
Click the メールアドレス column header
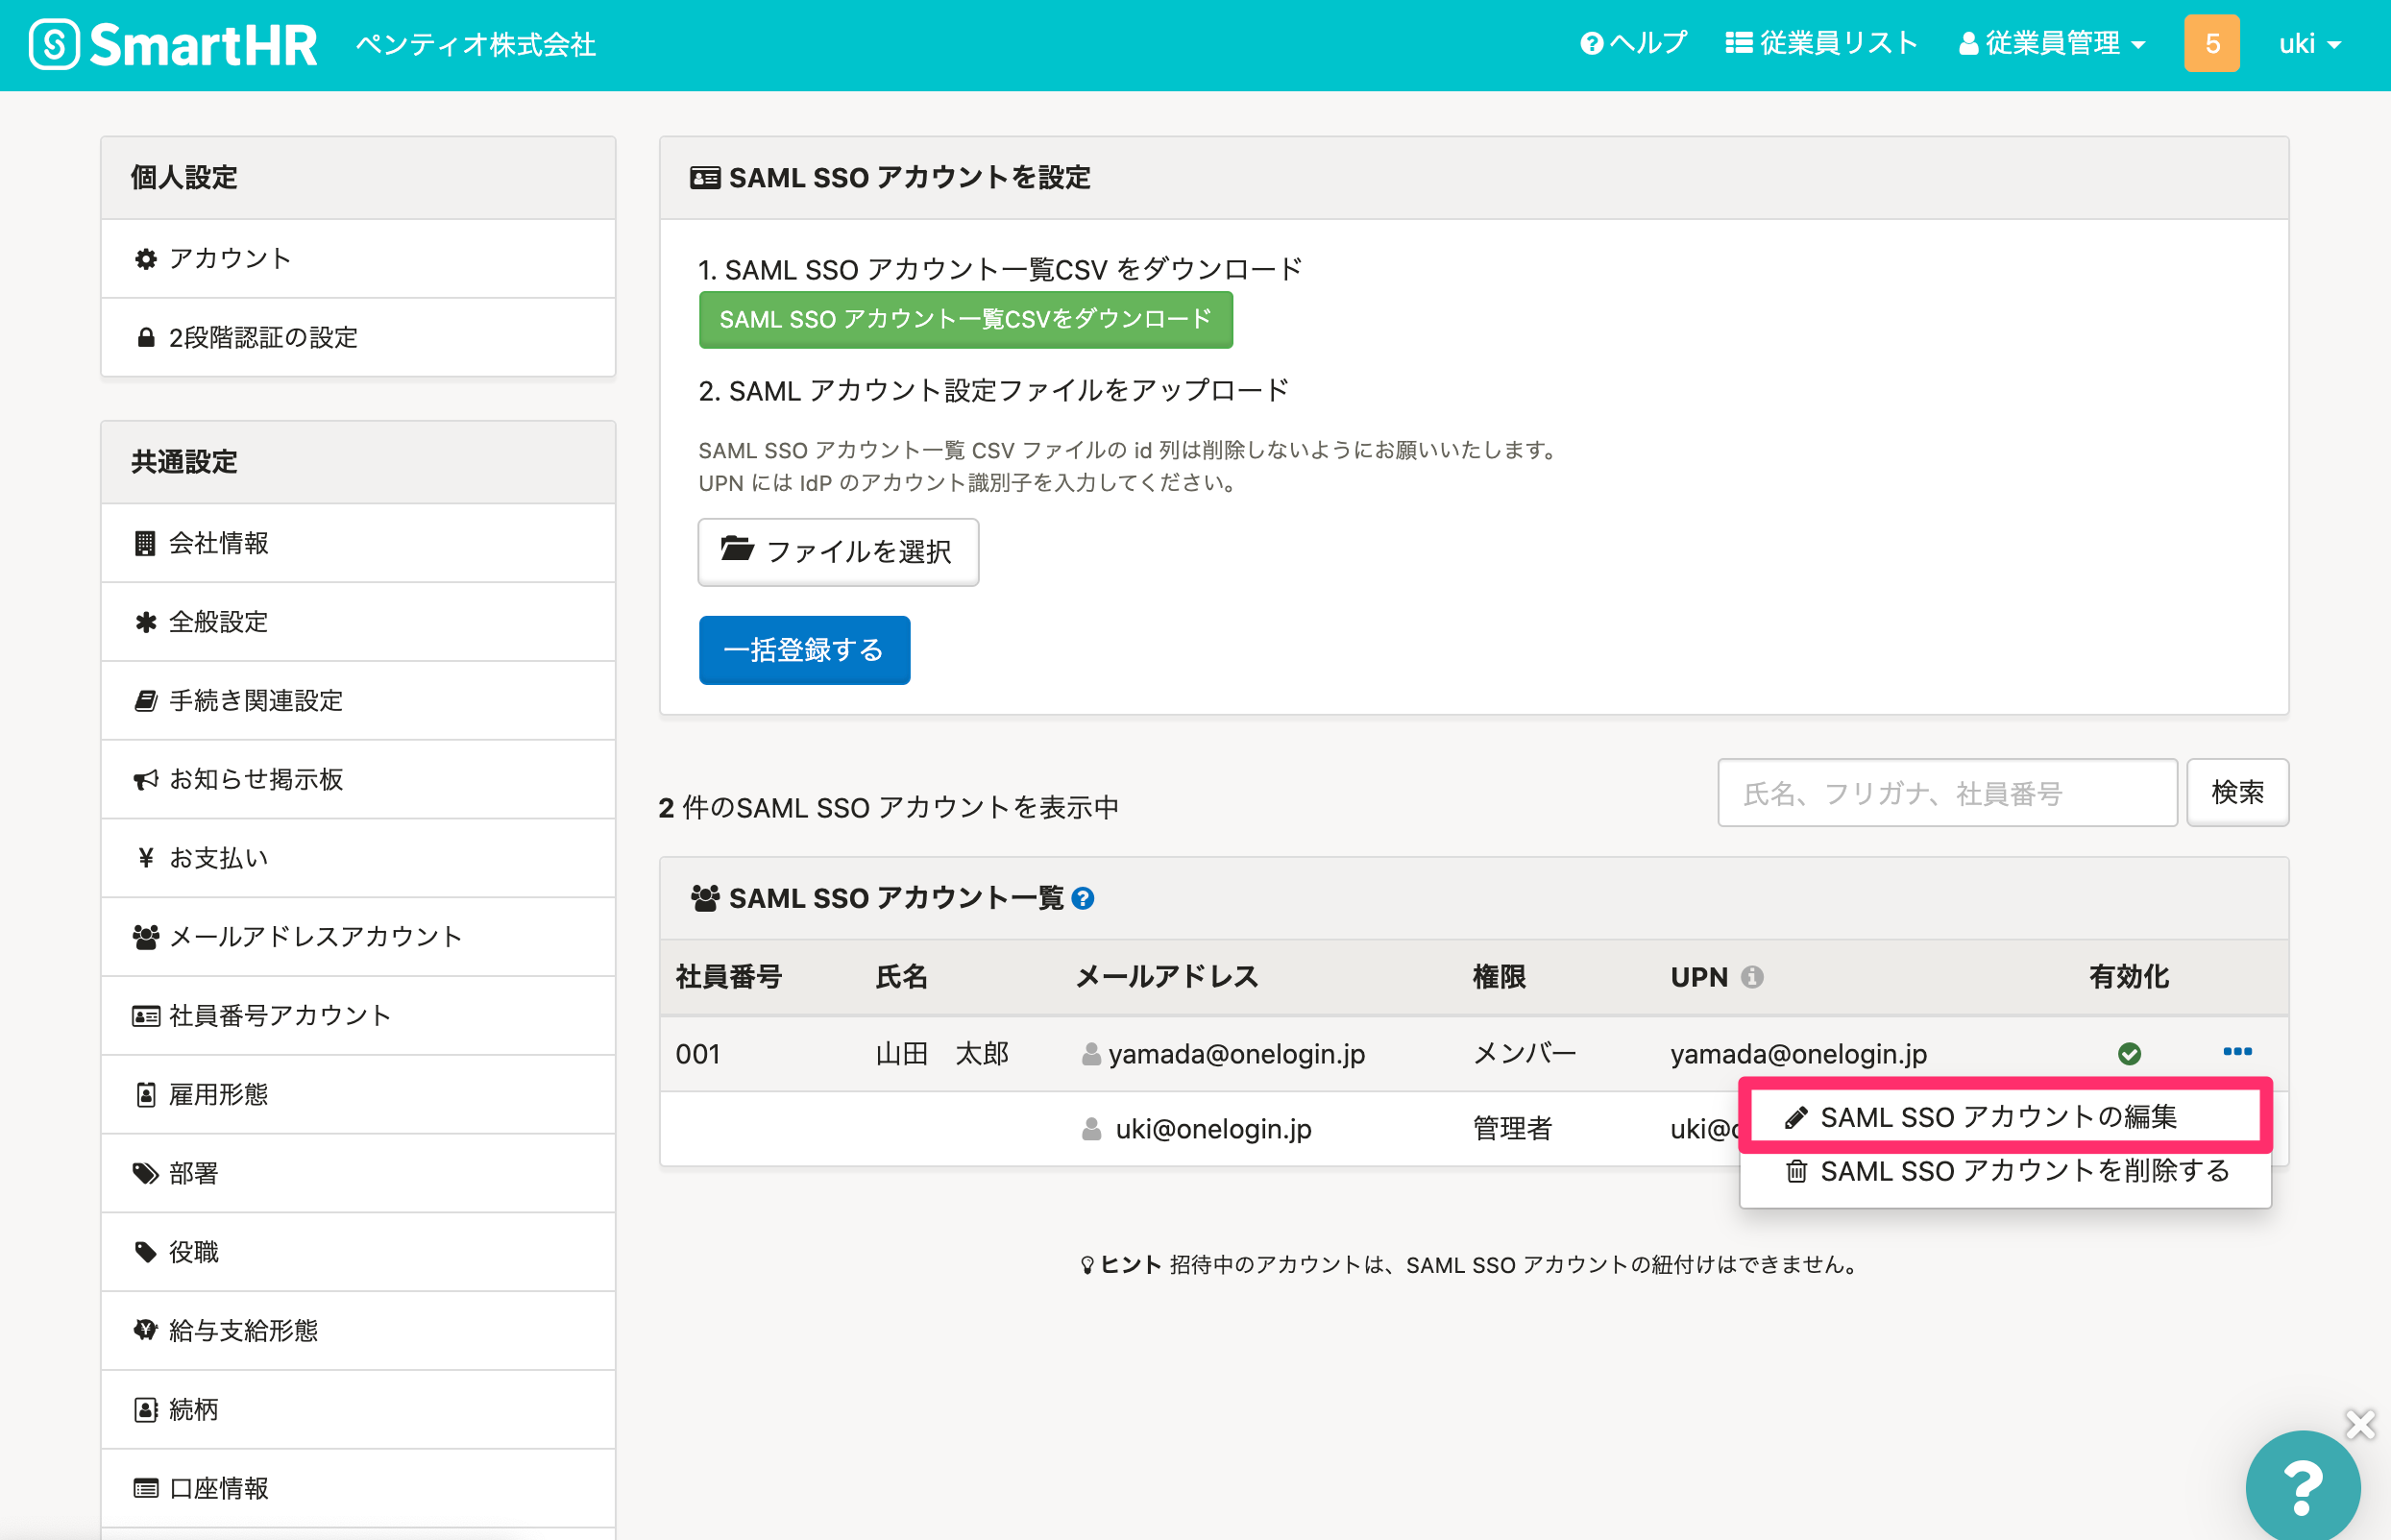click(1165, 977)
